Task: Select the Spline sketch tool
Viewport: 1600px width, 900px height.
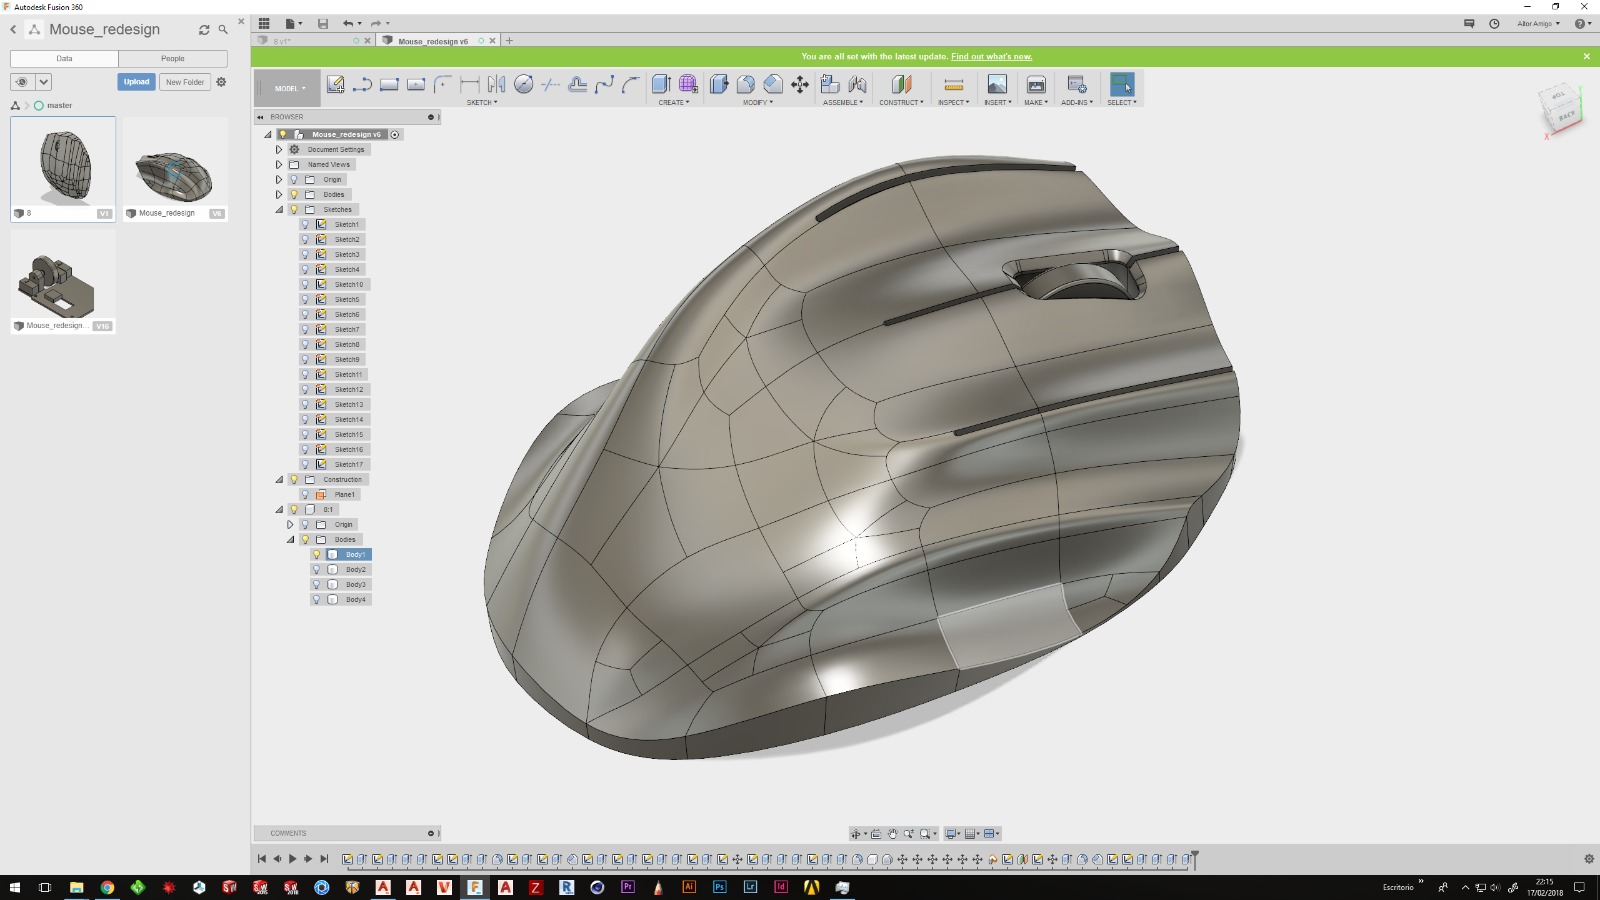Action: click(x=604, y=85)
